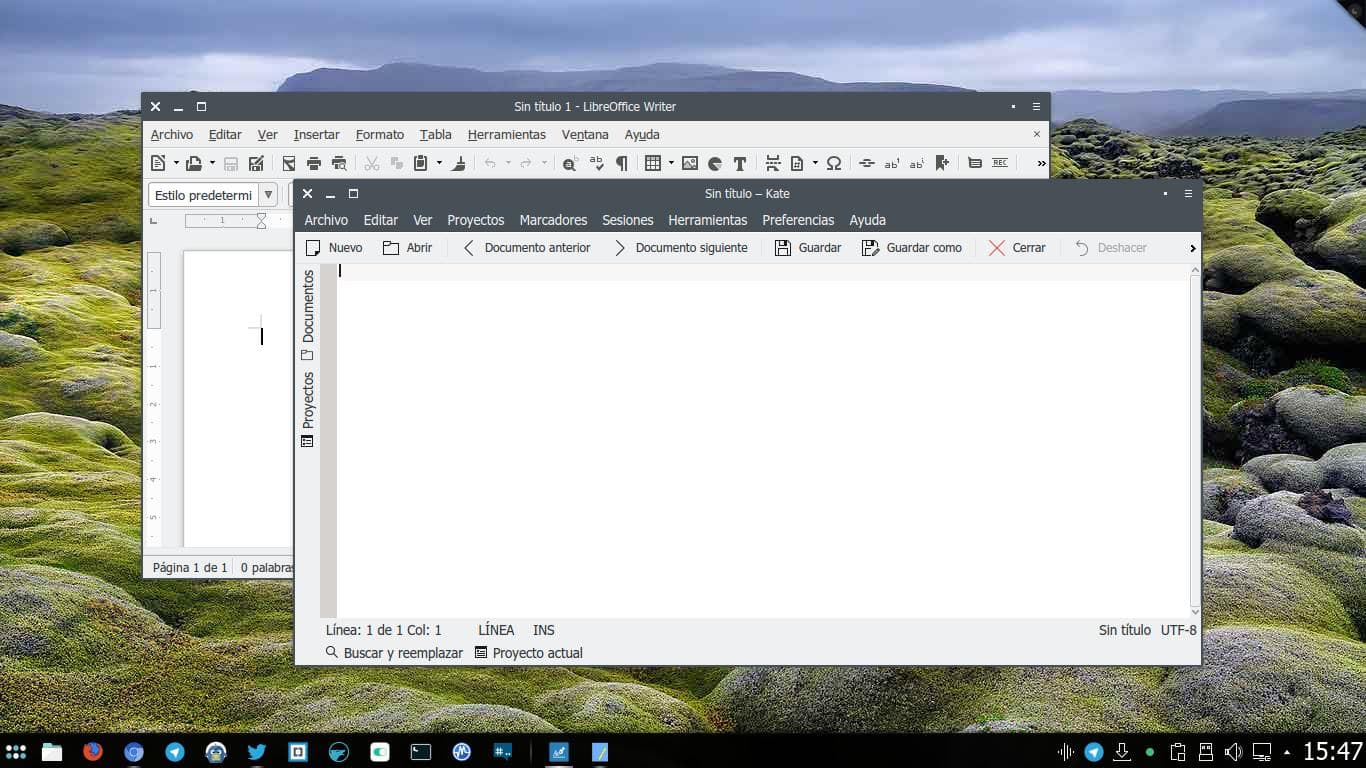The height and width of the screenshot is (768, 1366).
Task: Click Guardar como in Kate toolbar
Action: click(x=912, y=247)
